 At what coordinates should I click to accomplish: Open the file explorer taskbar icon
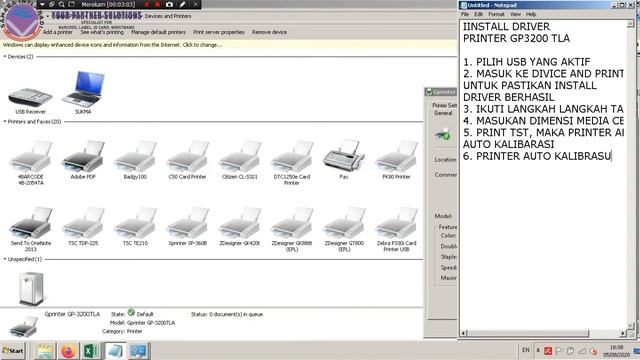[45, 351]
